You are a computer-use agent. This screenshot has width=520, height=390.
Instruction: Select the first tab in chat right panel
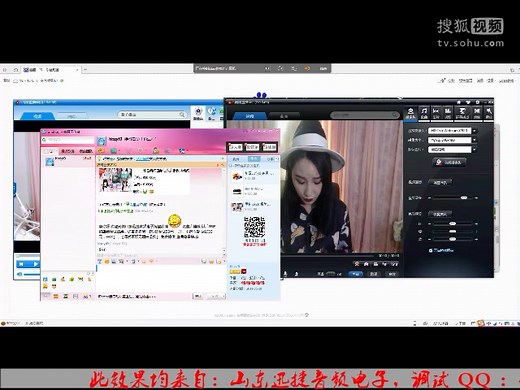click(236, 159)
